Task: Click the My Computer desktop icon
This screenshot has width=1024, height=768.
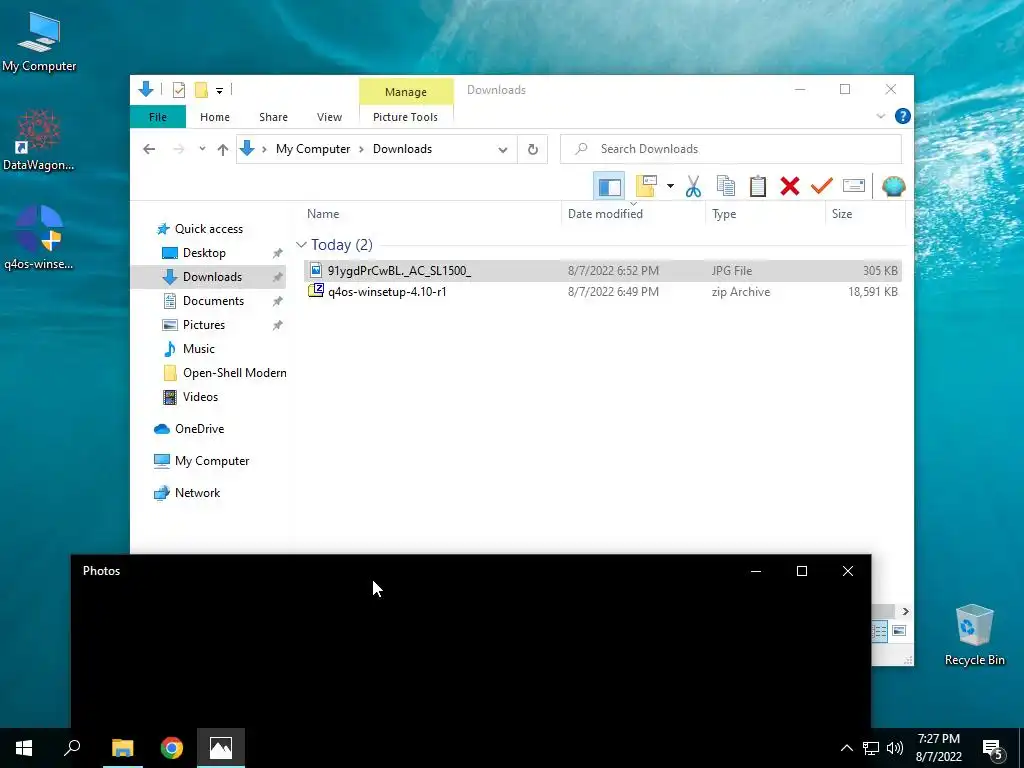Action: 39,42
